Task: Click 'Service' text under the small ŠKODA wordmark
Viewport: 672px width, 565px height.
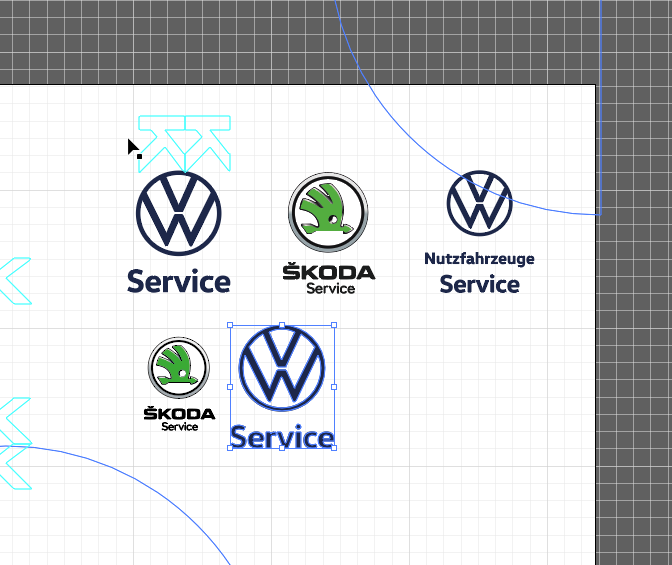Action: [180, 427]
